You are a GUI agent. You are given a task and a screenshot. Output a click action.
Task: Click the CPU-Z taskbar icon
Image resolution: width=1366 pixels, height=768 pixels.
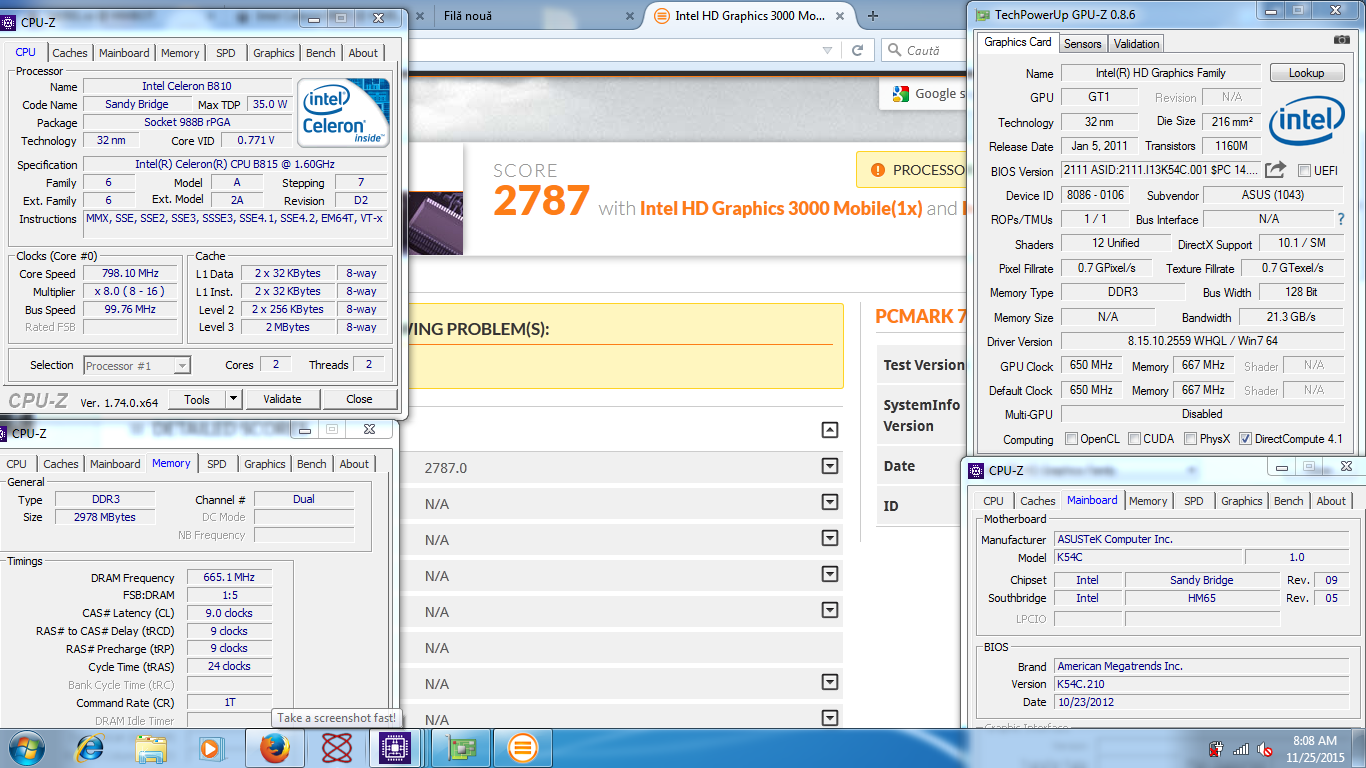(397, 748)
